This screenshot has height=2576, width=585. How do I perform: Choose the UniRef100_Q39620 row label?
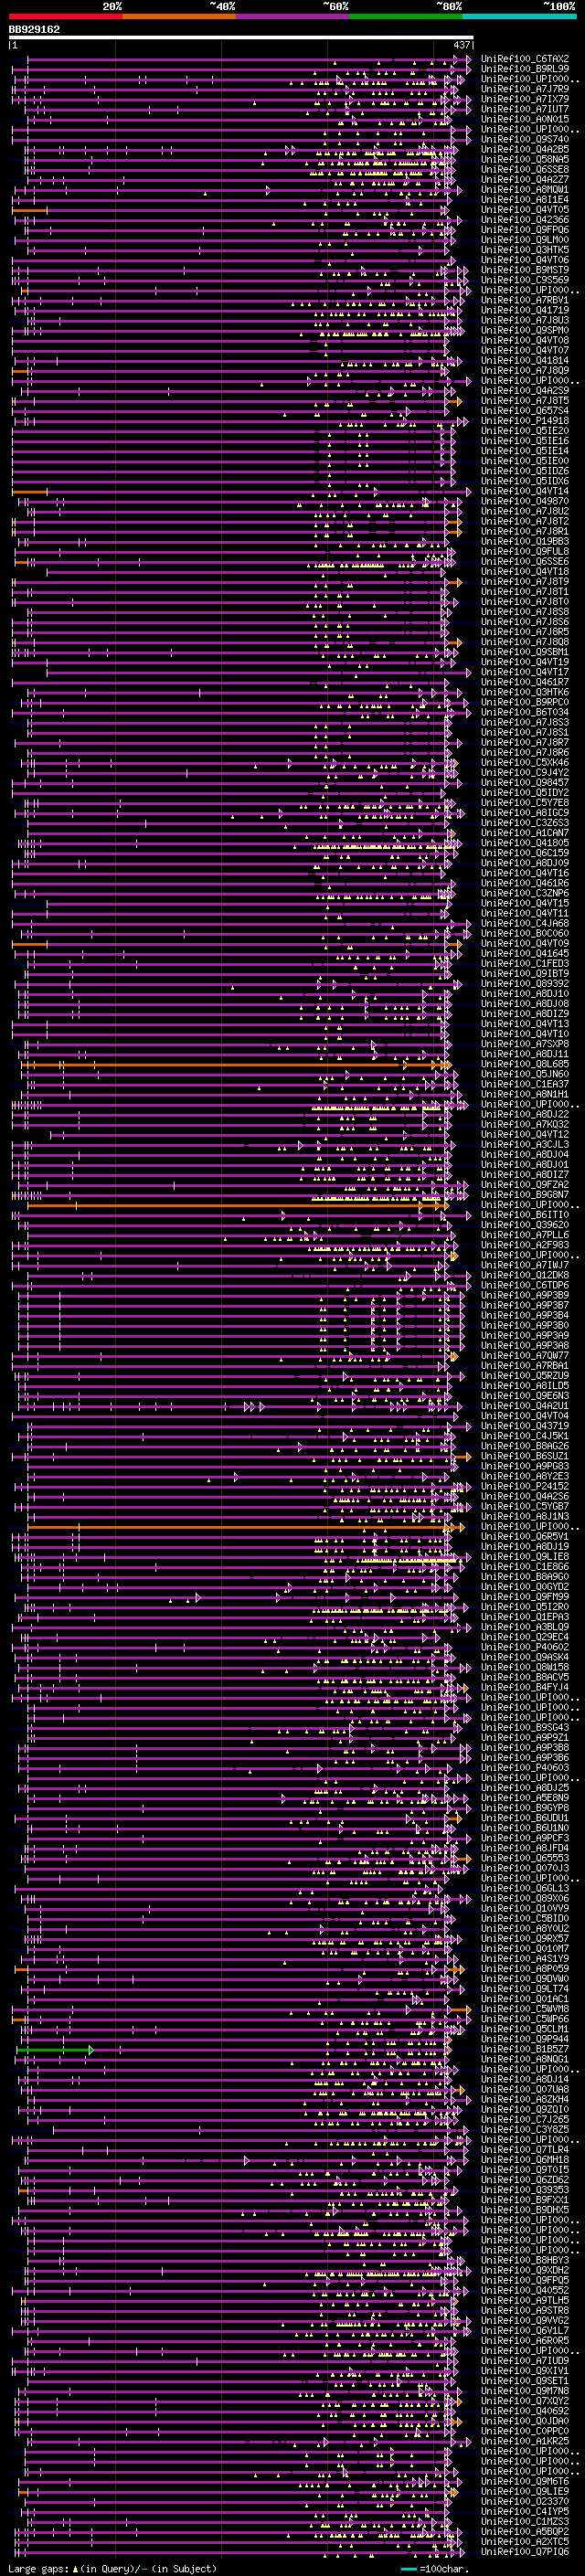(525, 1225)
